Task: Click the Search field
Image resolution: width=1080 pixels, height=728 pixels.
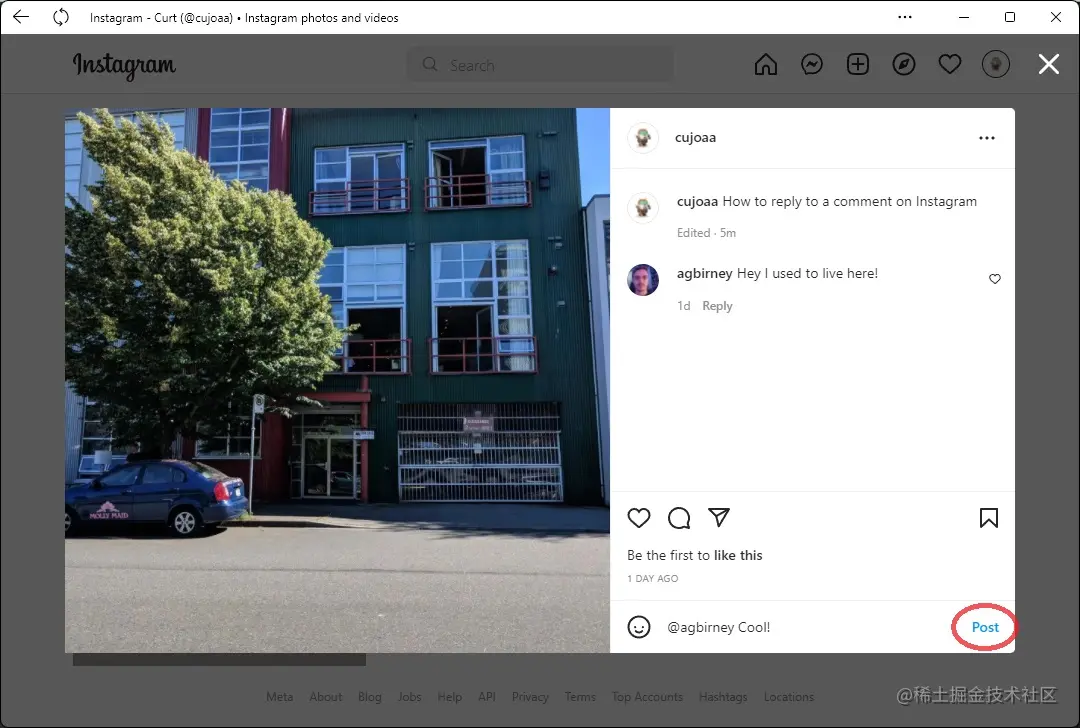Action: (x=540, y=65)
